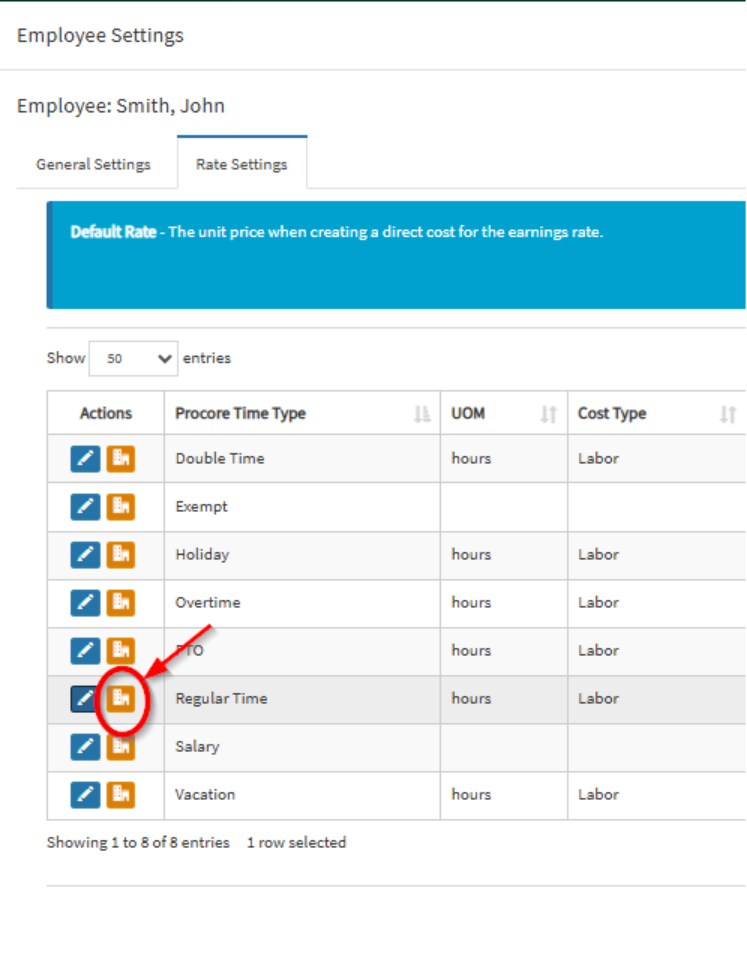Edit the Double Time rate row
Viewport: 747px width, 954px height.
tap(85, 459)
